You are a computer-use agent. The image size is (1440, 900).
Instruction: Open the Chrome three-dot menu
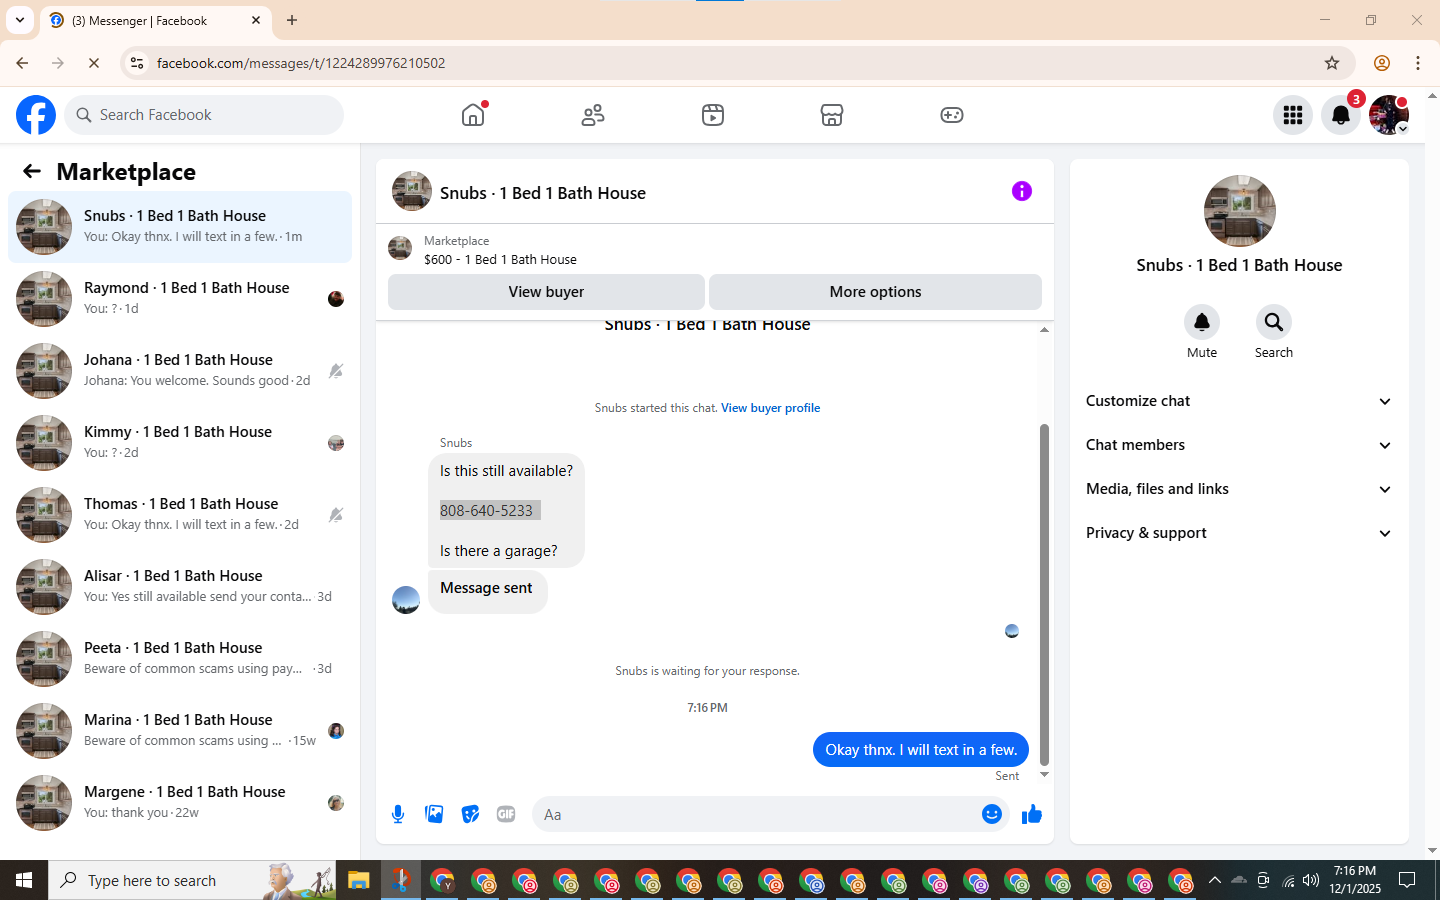[1418, 63]
